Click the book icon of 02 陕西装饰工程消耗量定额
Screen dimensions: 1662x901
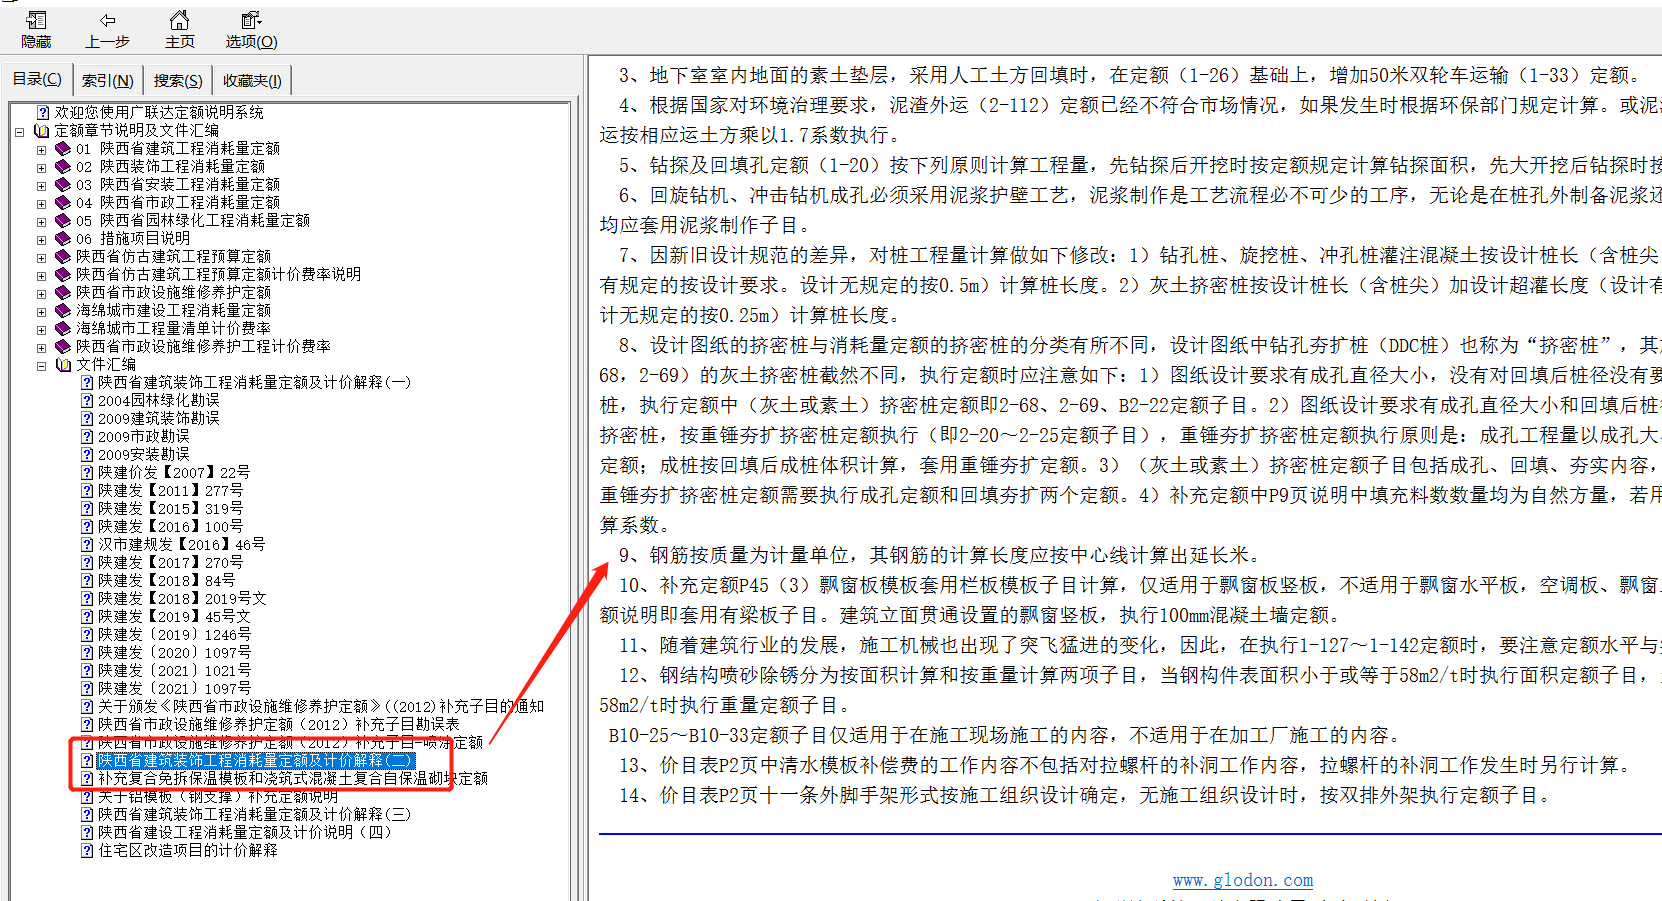pos(63,166)
